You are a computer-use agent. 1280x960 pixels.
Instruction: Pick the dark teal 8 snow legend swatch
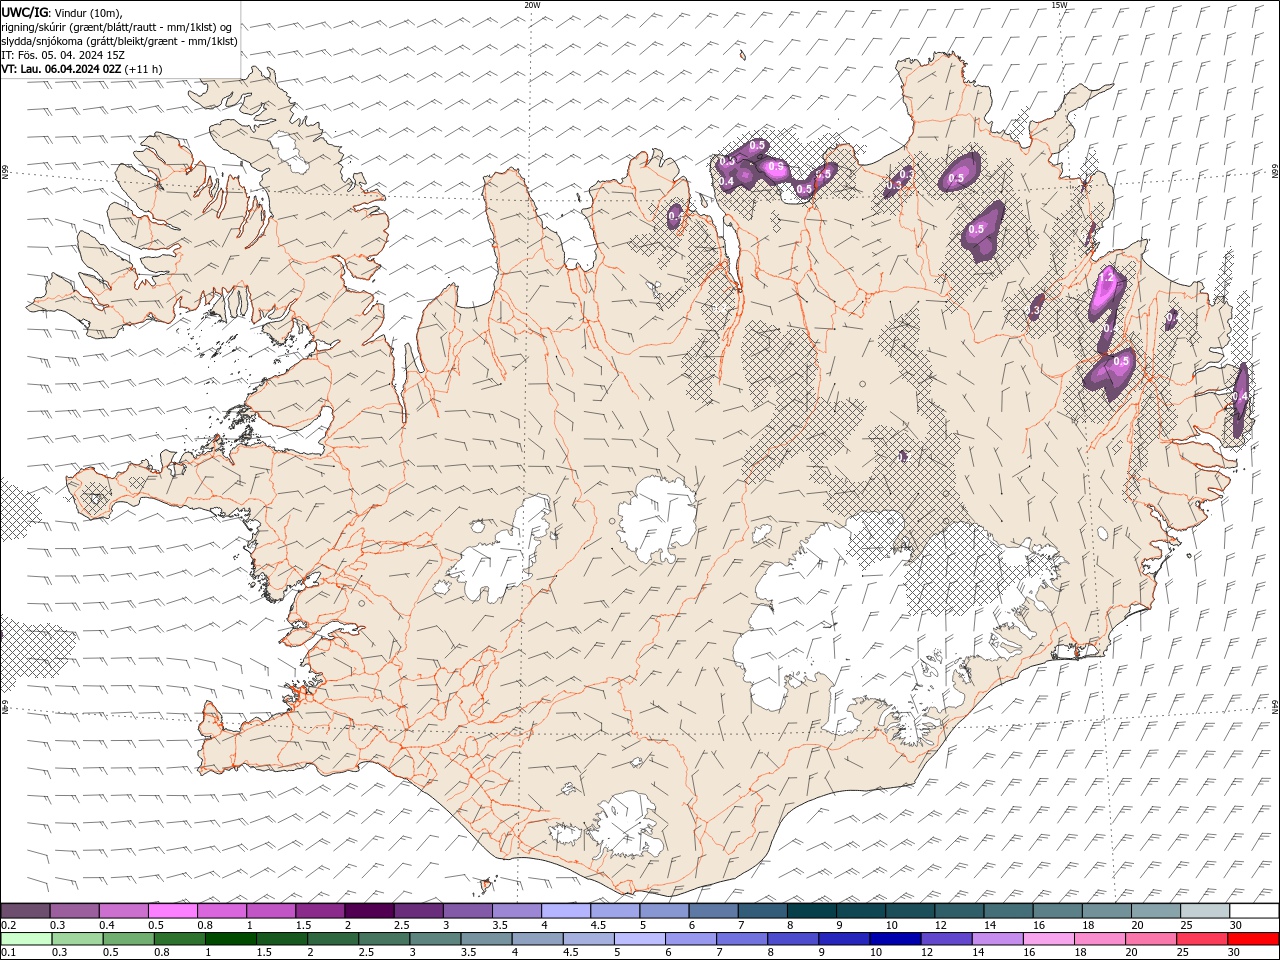(811, 911)
